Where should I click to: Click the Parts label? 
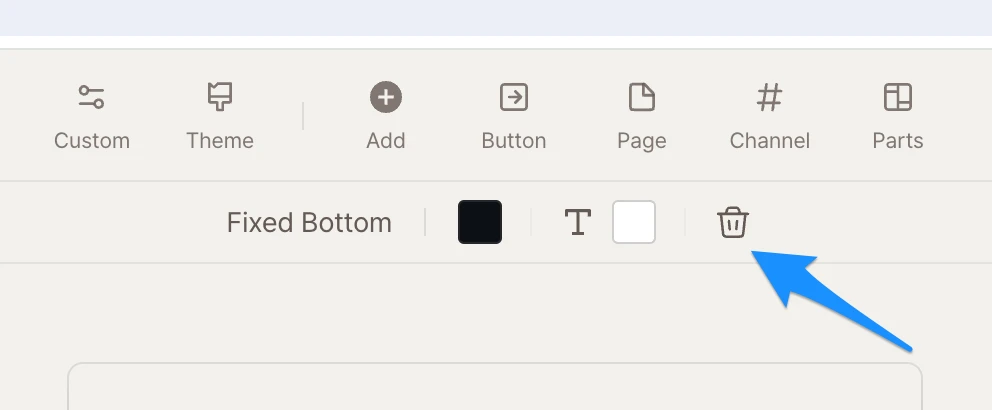(x=897, y=141)
